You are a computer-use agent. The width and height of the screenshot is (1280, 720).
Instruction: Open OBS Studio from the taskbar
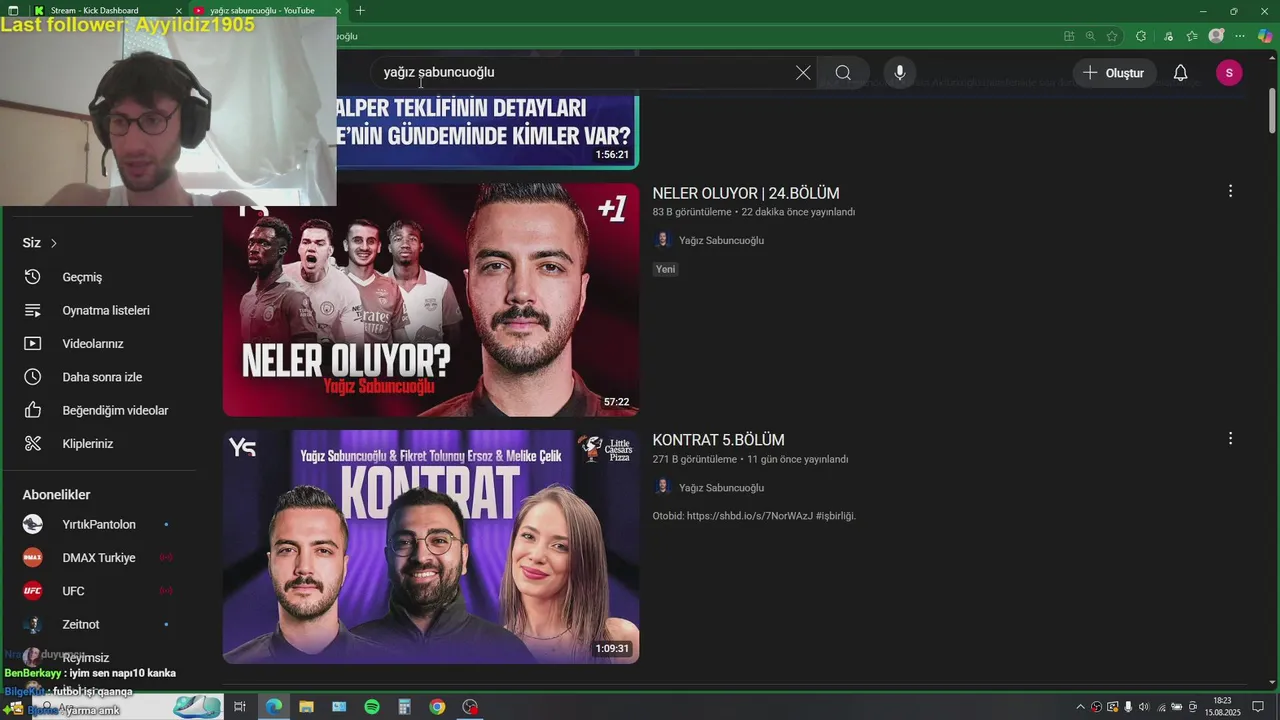pyautogui.click(x=470, y=707)
